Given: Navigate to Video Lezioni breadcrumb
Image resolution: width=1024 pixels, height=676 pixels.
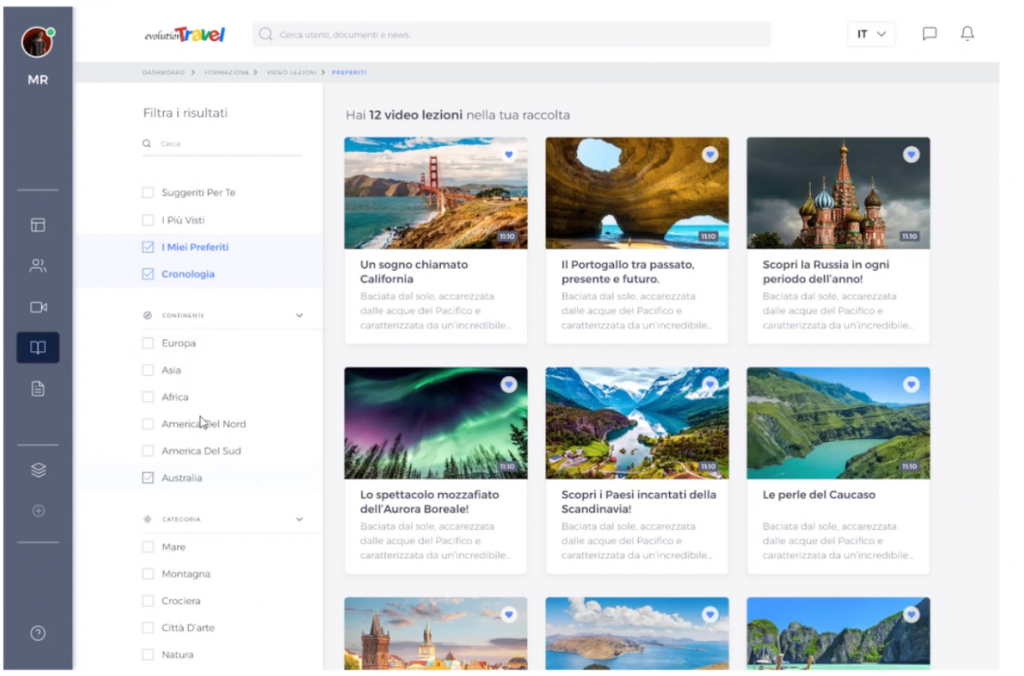Looking at the screenshot, I should (x=291, y=72).
